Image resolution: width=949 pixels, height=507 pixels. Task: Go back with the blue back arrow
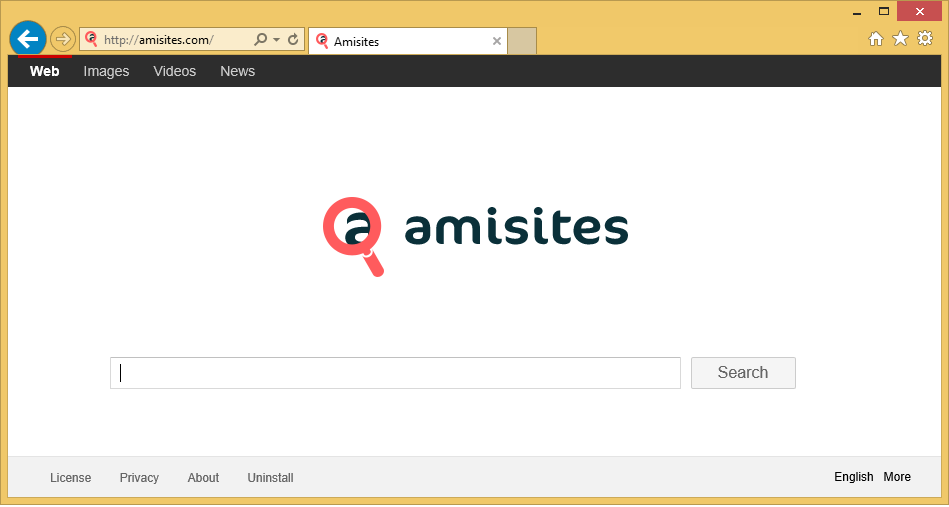pyautogui.click(x=28, y=39)
